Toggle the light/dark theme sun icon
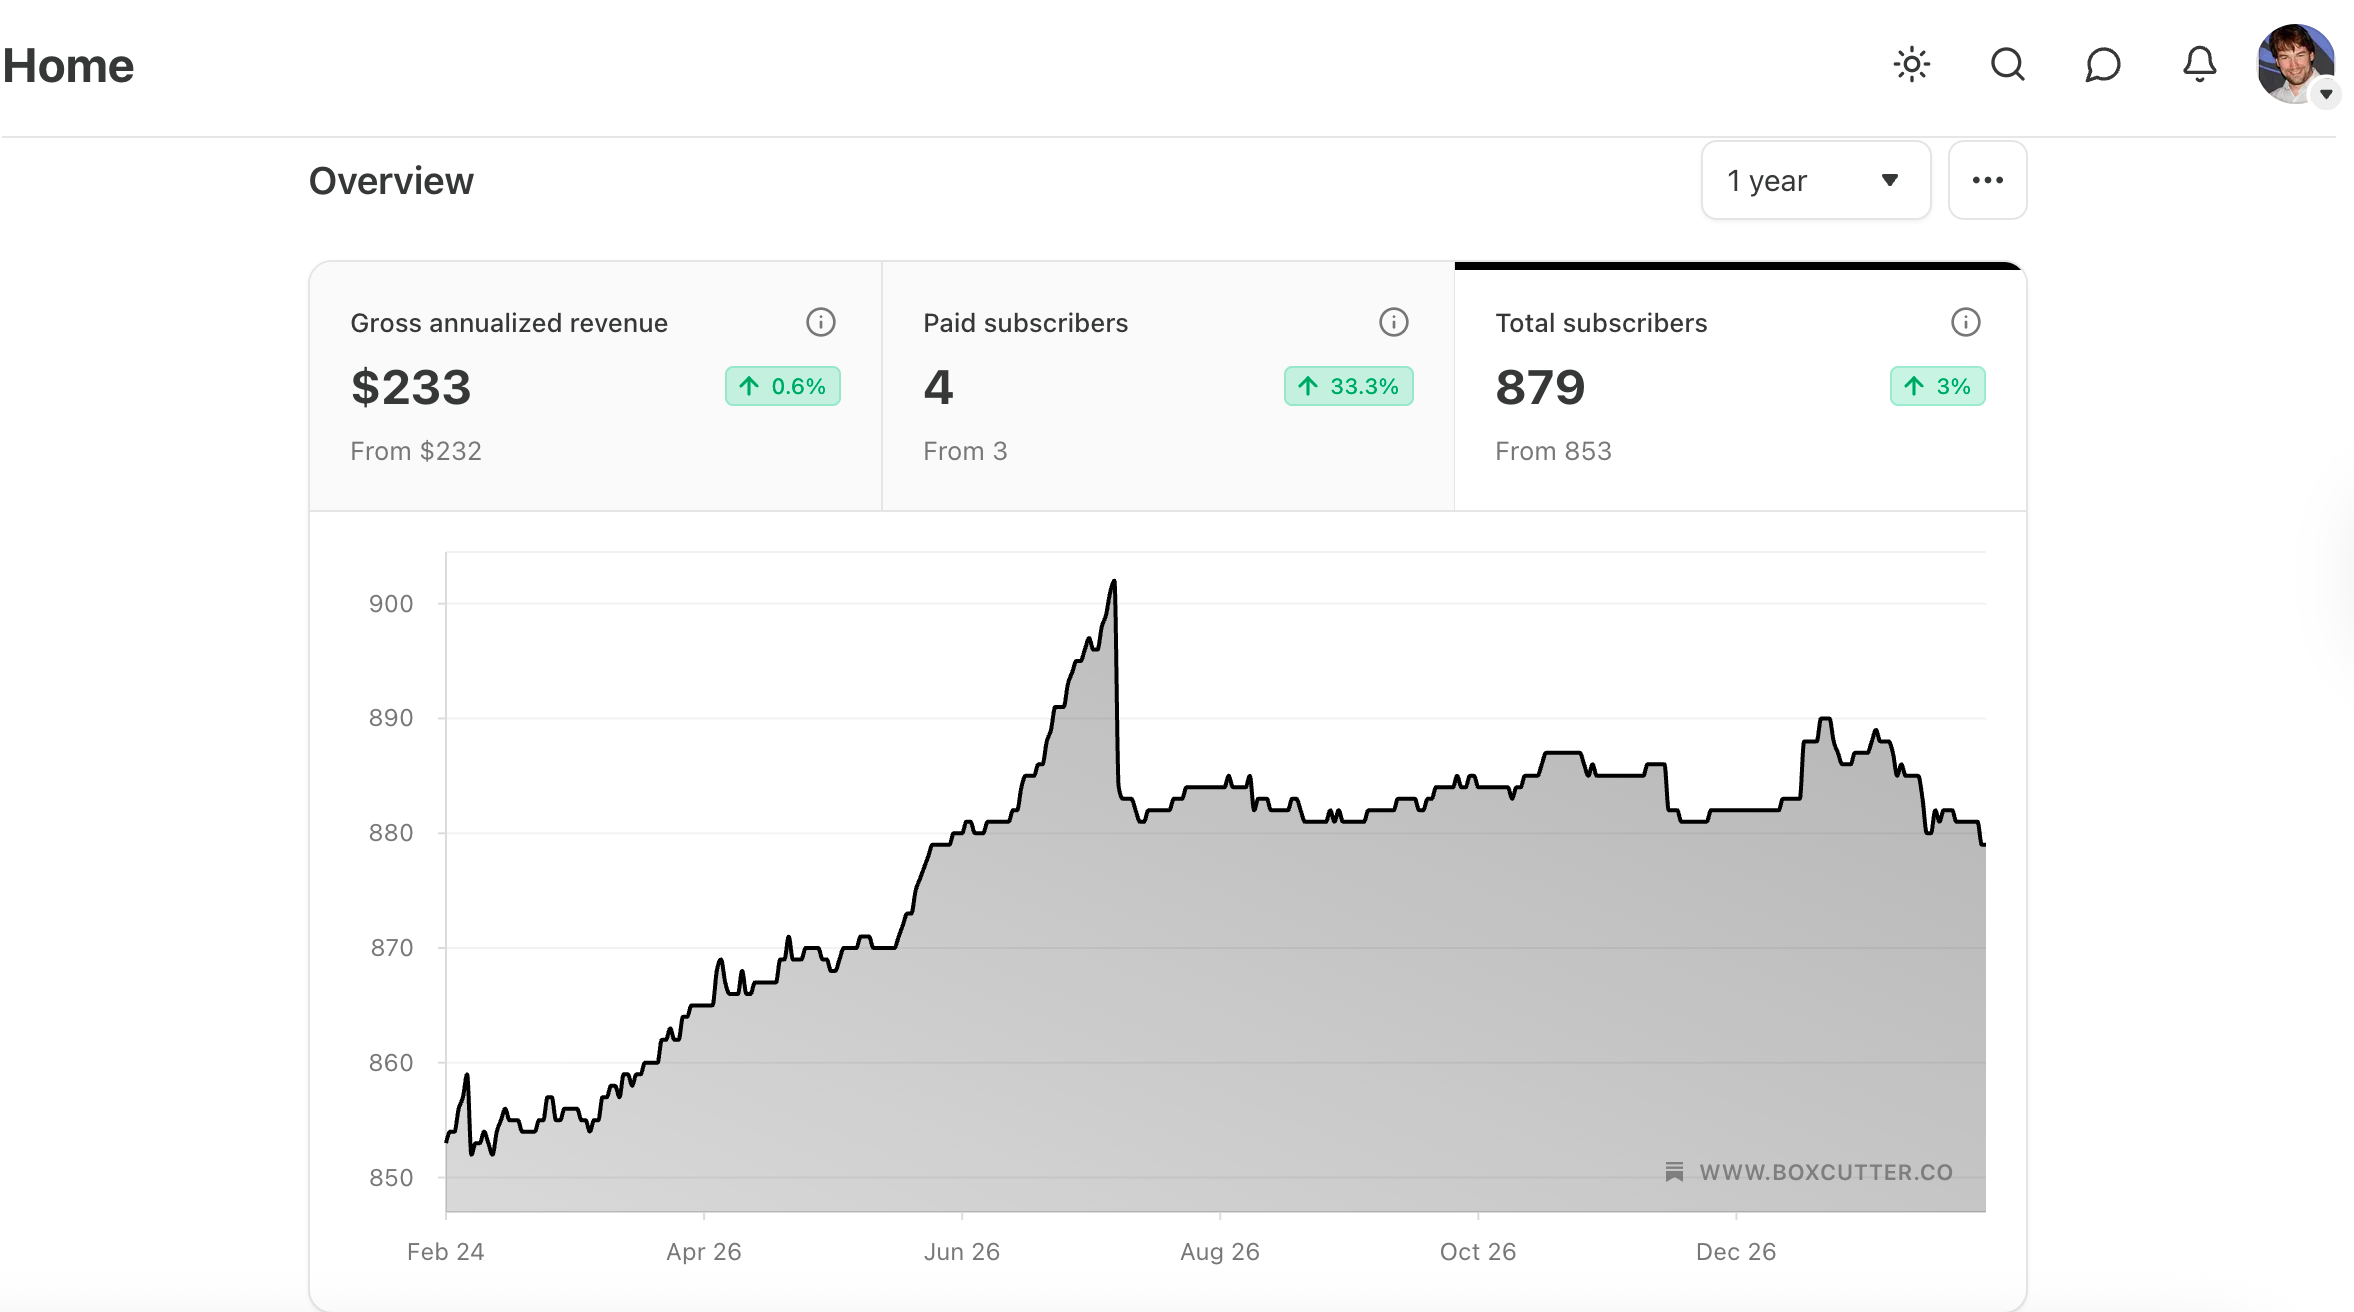The height and width of the screenshot is (1312, 2354). [x=1911, y=65]
